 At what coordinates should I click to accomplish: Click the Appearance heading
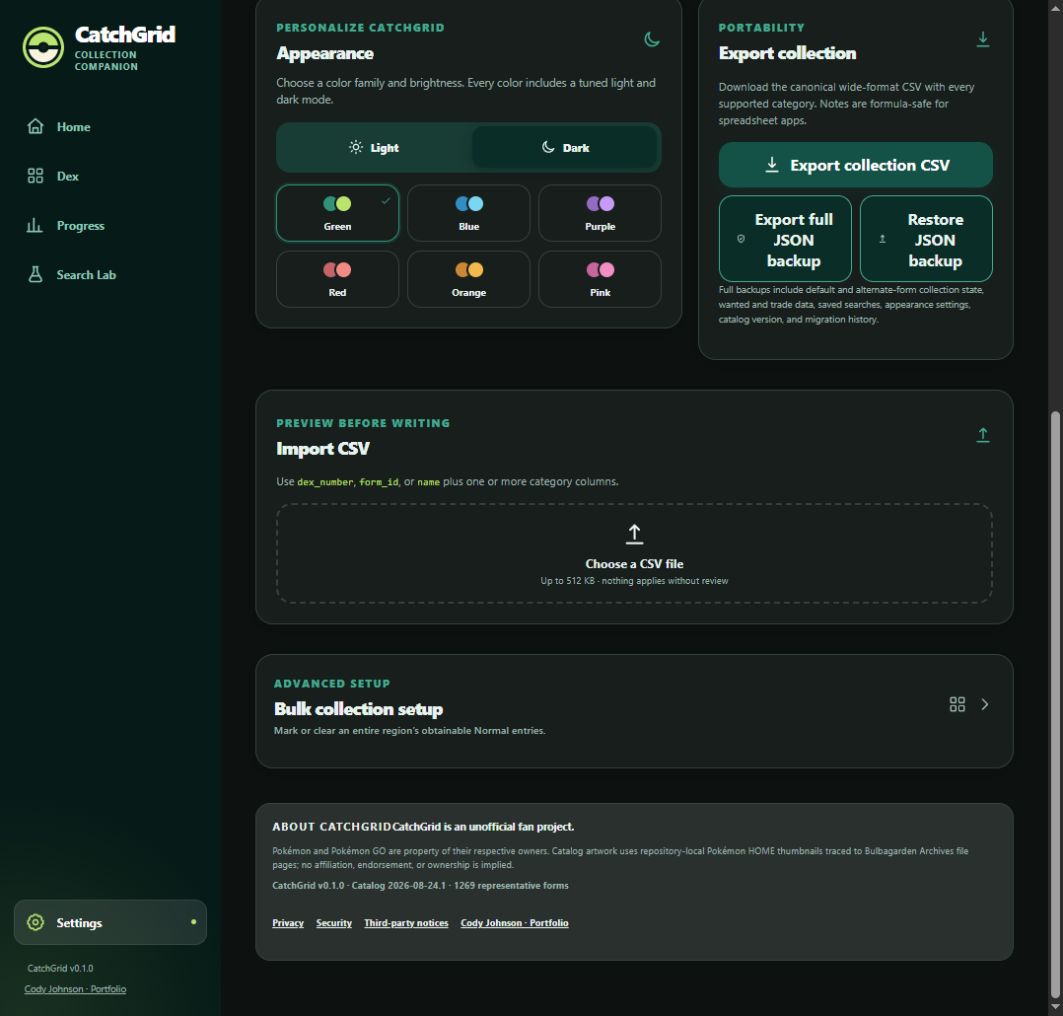[325, 54]
